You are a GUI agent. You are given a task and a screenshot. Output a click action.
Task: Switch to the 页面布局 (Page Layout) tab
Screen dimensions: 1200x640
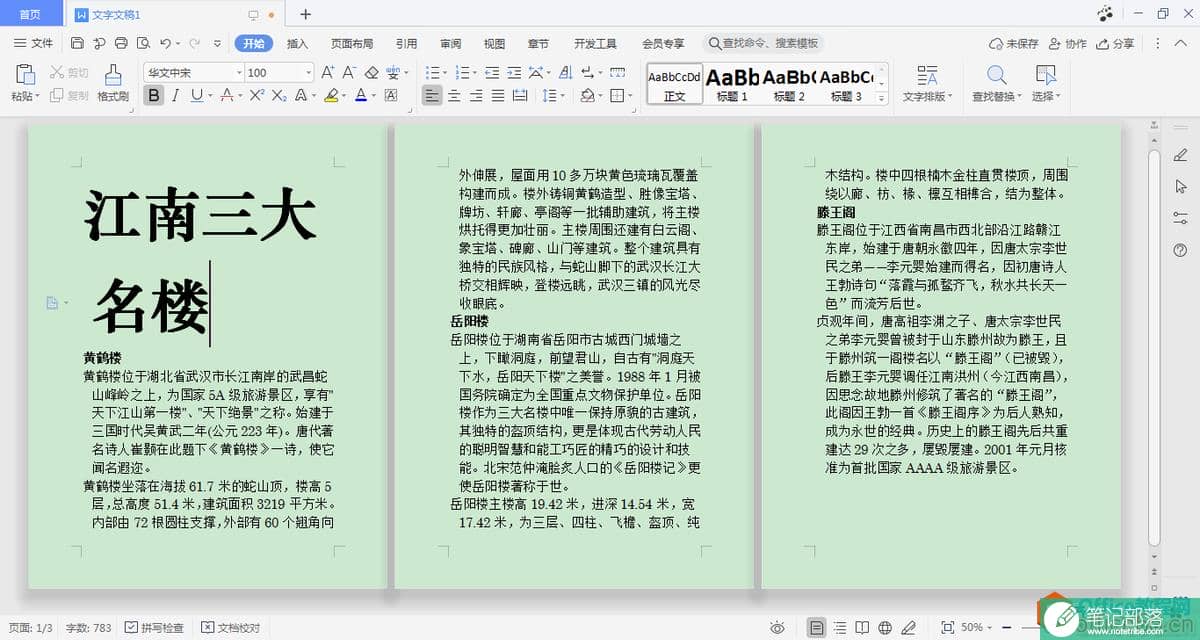coord(352,43)
